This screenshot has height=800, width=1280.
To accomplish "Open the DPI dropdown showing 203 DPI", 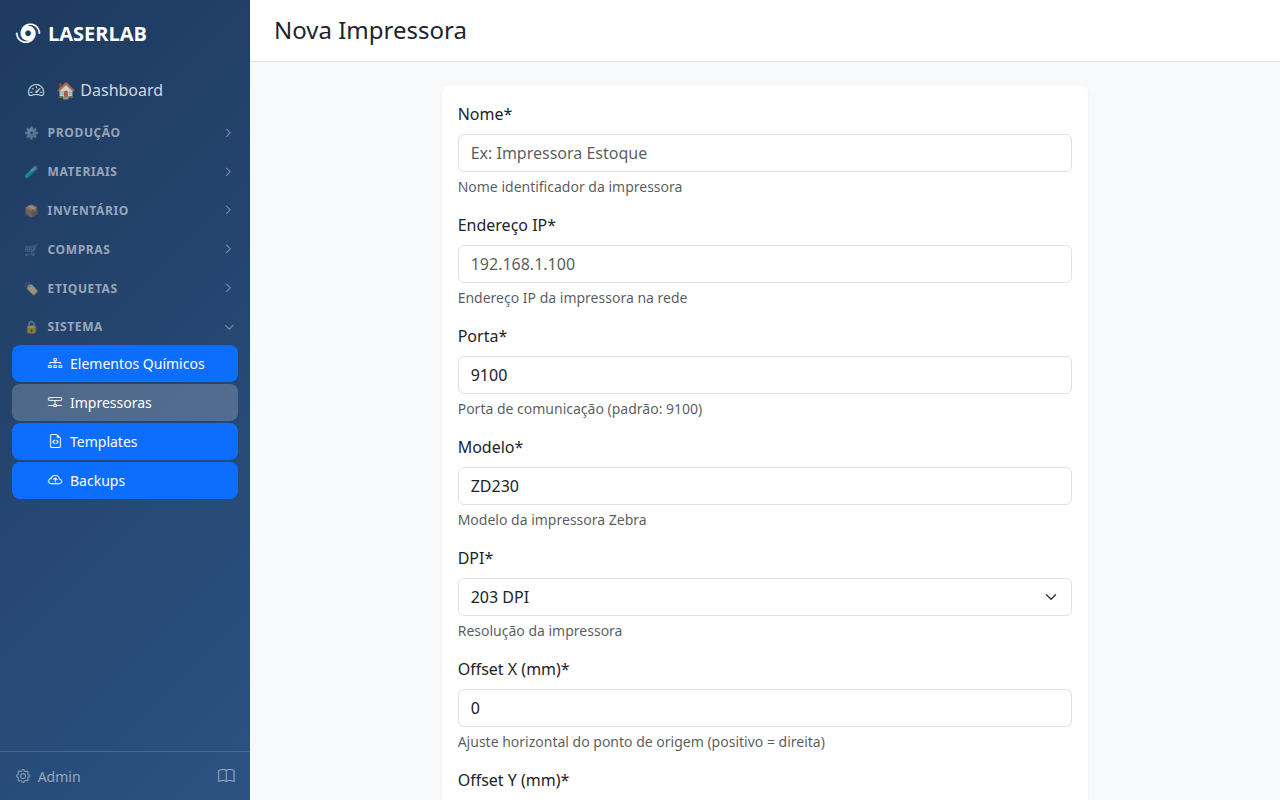I will coord(764,597).
